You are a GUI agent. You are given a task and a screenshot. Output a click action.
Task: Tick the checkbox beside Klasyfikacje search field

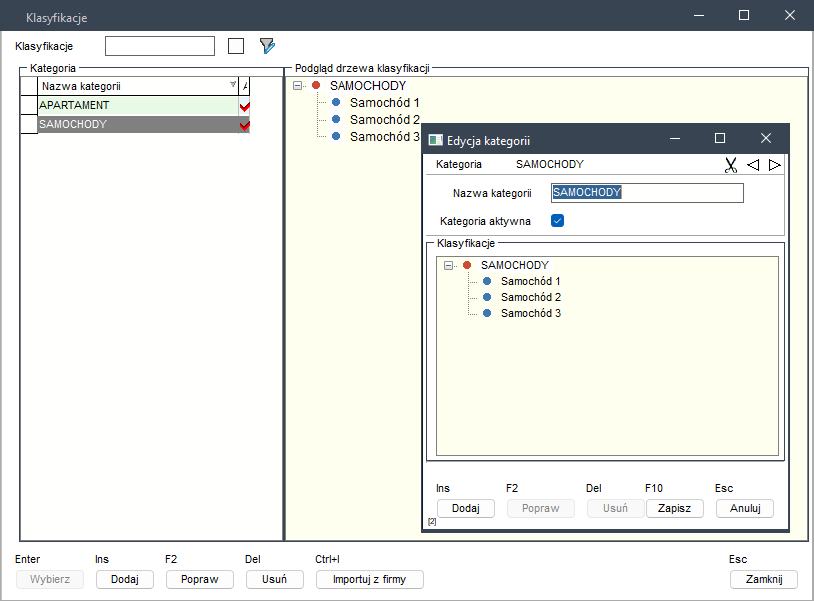click(236, 46)
